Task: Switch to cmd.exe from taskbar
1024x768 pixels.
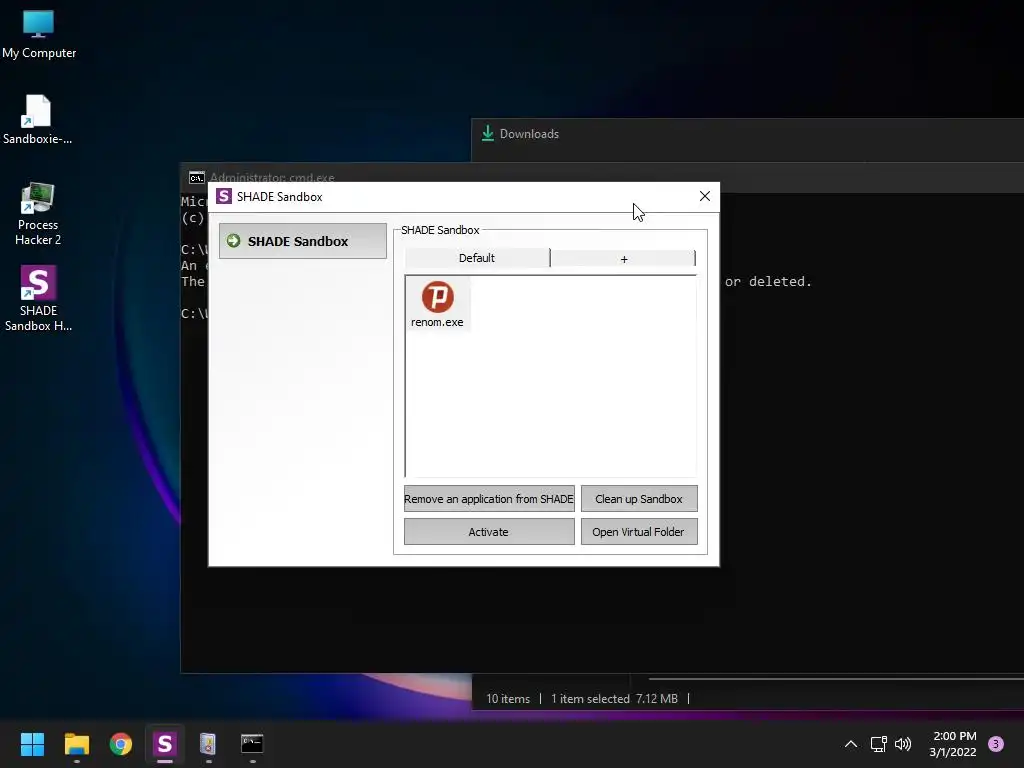Action: [252, 744]
